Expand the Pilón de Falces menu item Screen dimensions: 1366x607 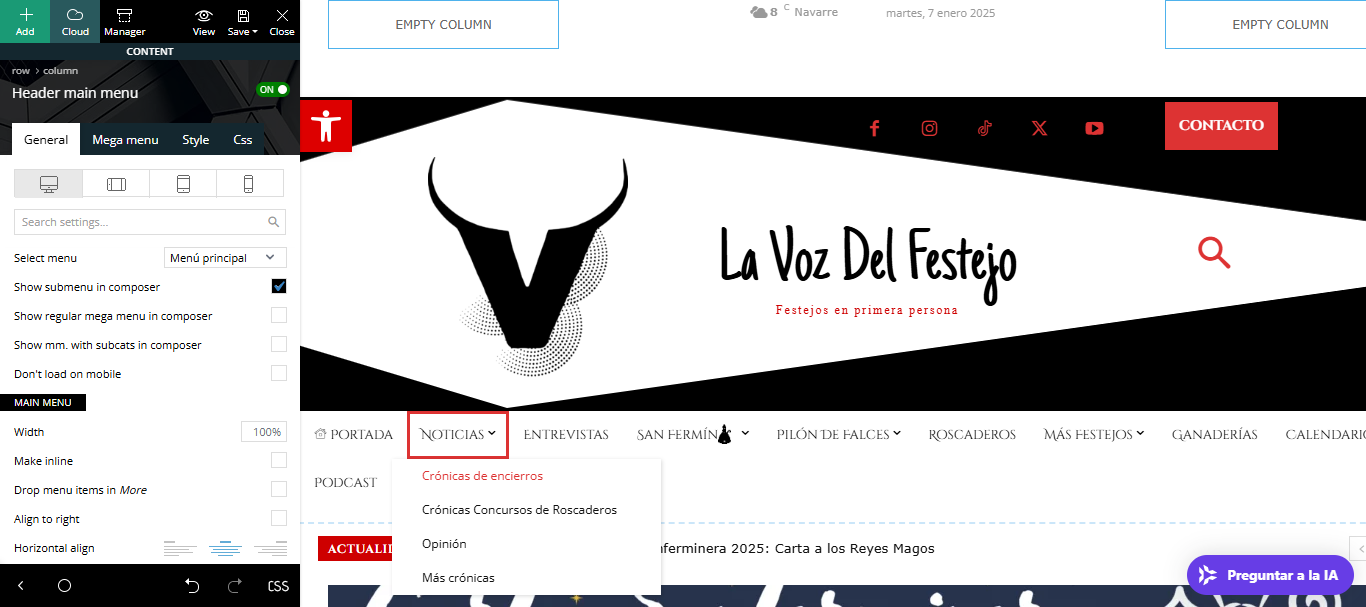tap(839, 435)
